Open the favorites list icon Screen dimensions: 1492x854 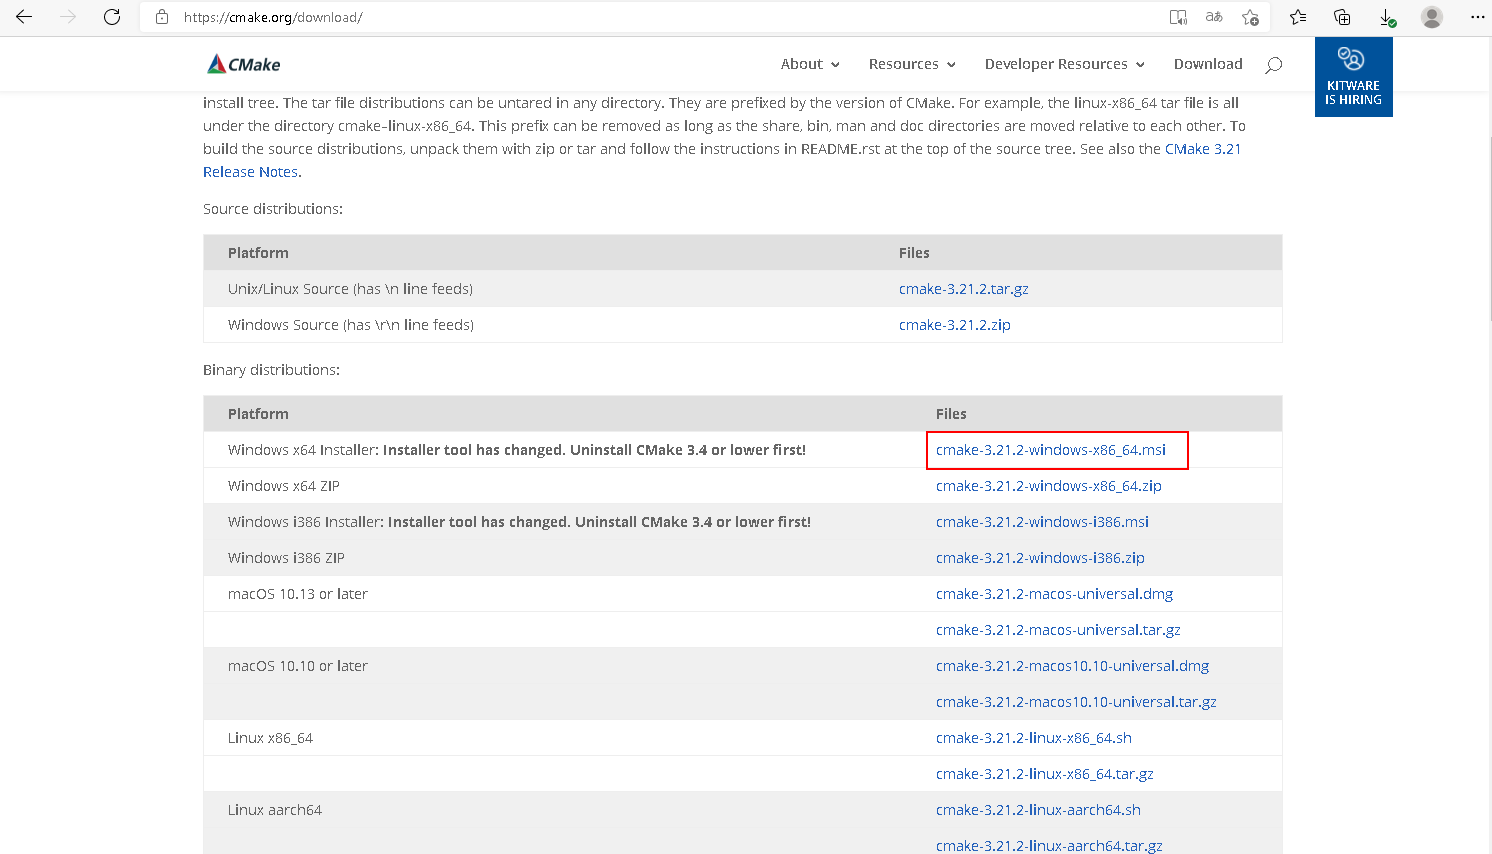[x=1298, y=17]
